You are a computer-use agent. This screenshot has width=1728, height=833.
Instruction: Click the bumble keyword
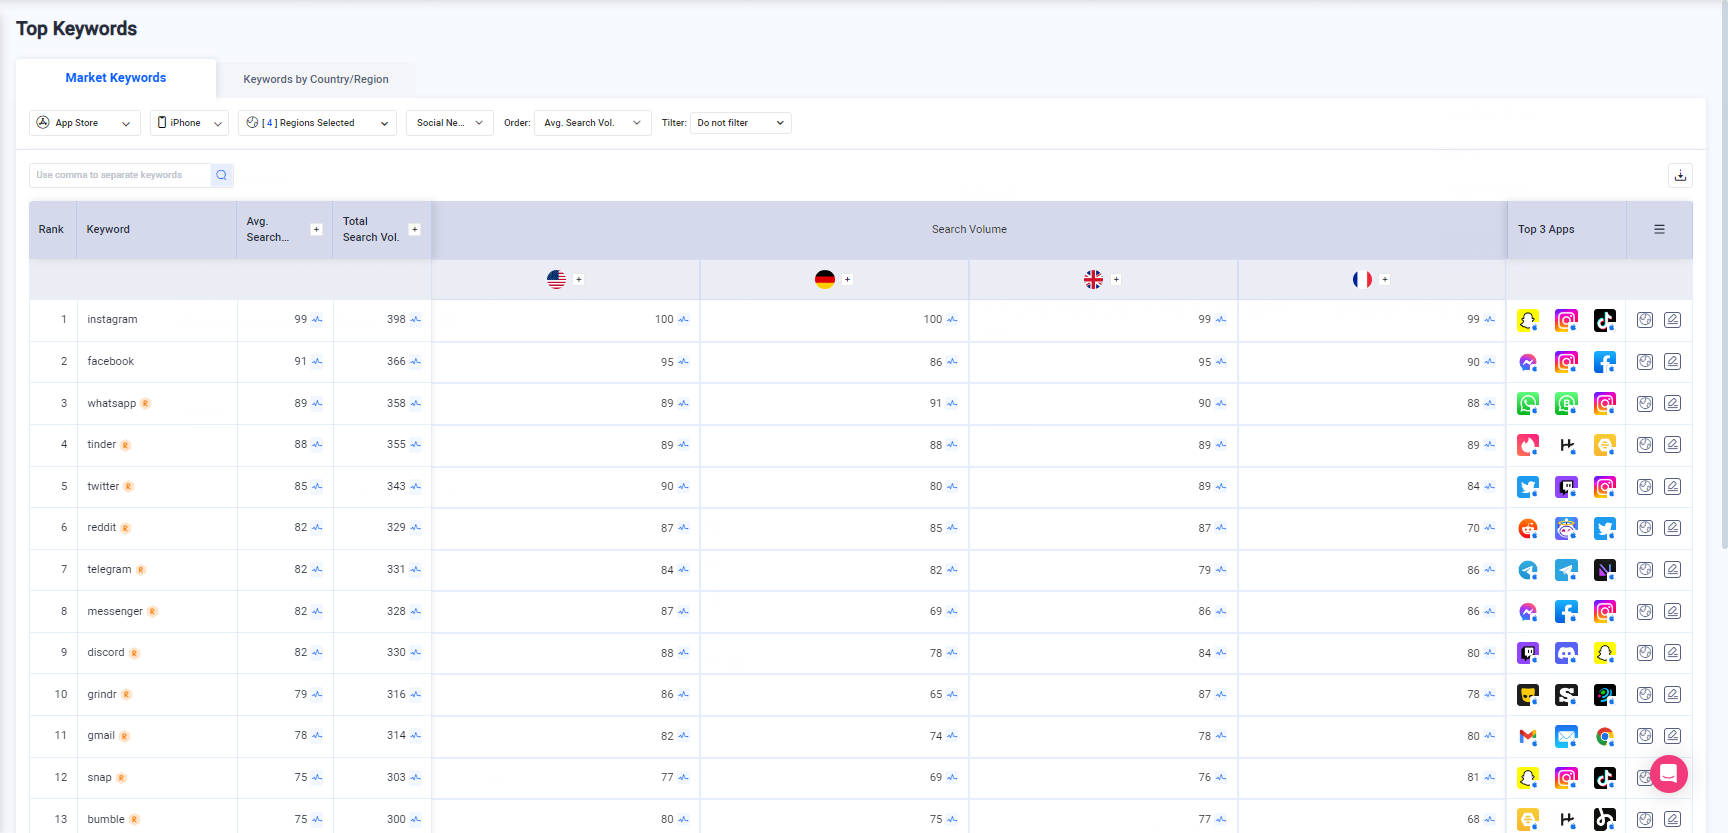click(106, 820)
